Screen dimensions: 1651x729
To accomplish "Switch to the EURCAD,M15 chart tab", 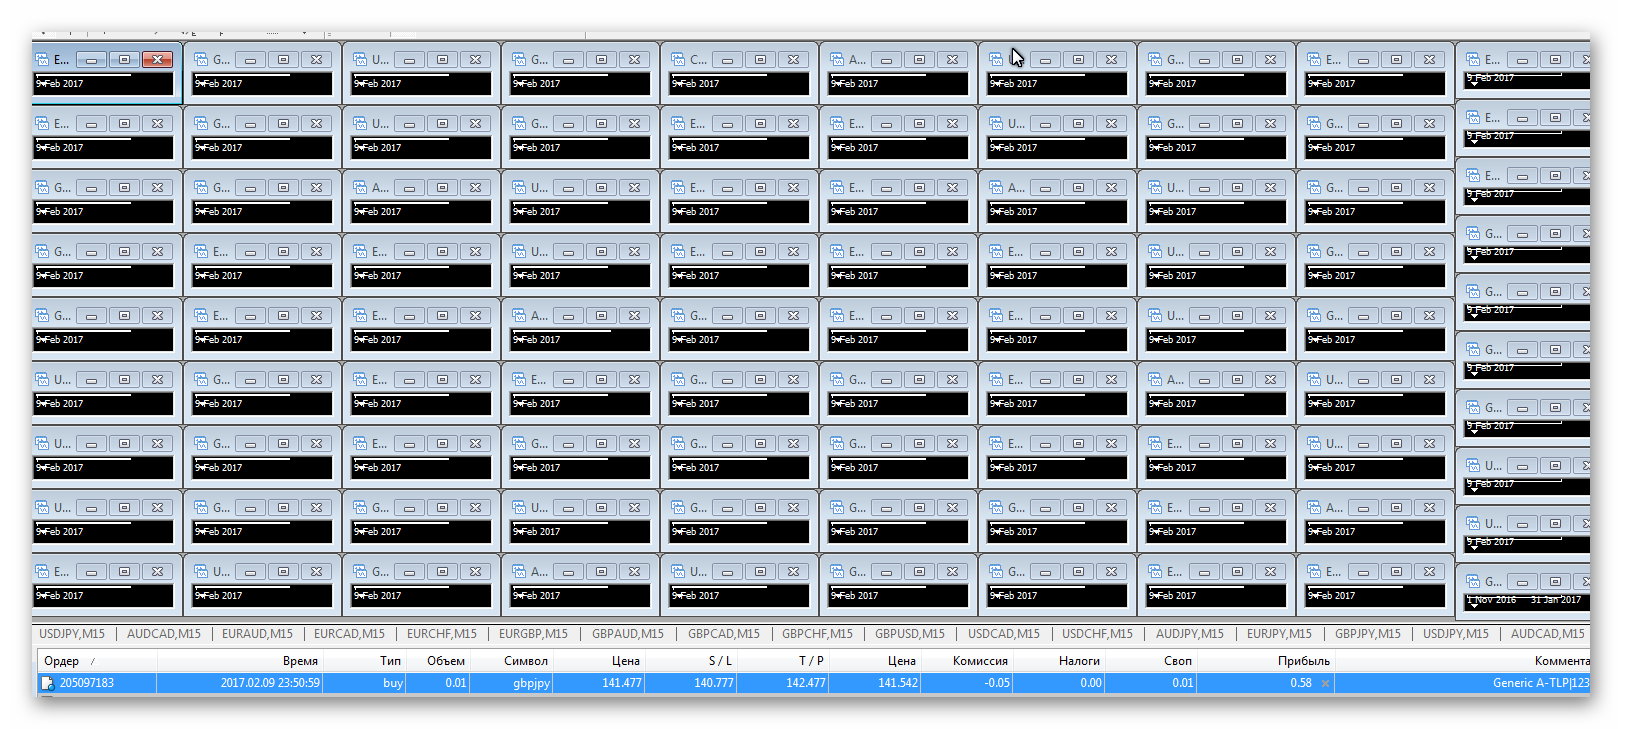I will coord(349,634).
